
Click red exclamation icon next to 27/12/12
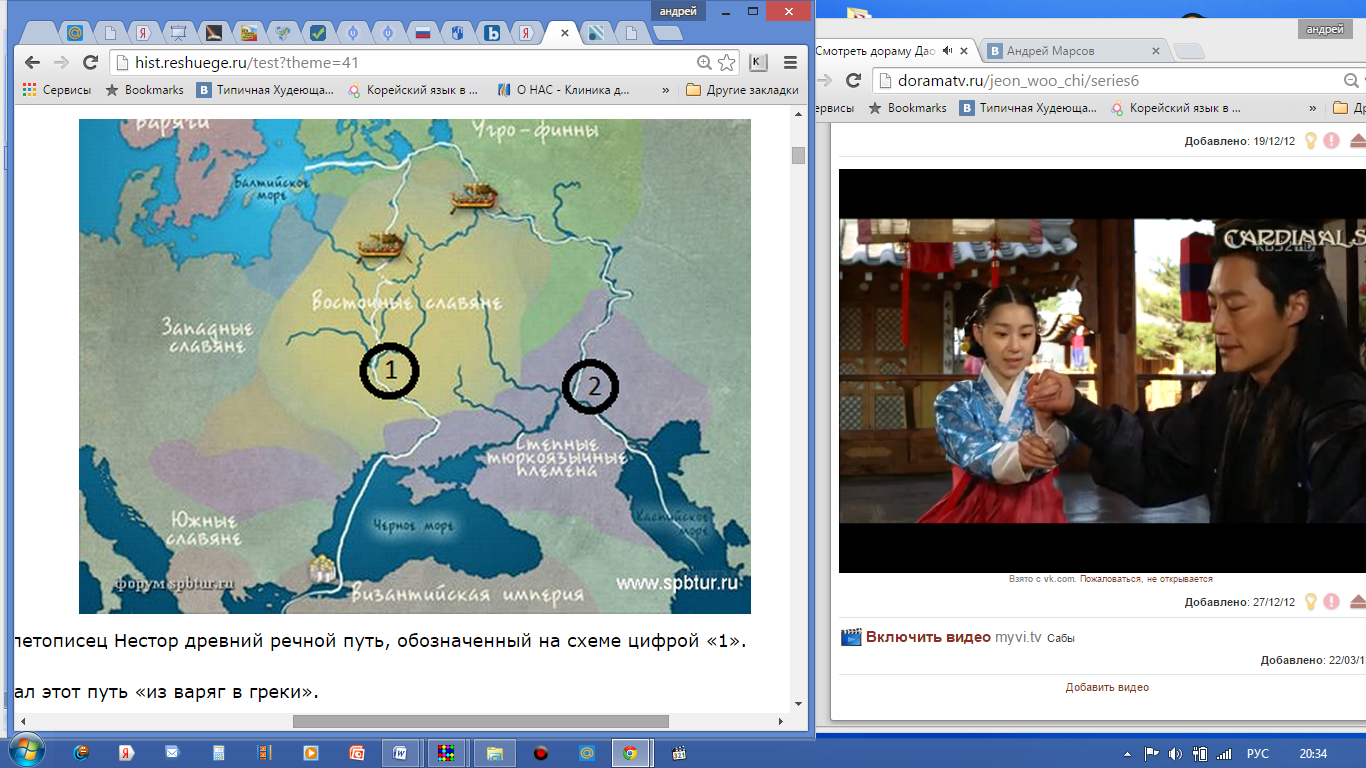click(1331, 602)
